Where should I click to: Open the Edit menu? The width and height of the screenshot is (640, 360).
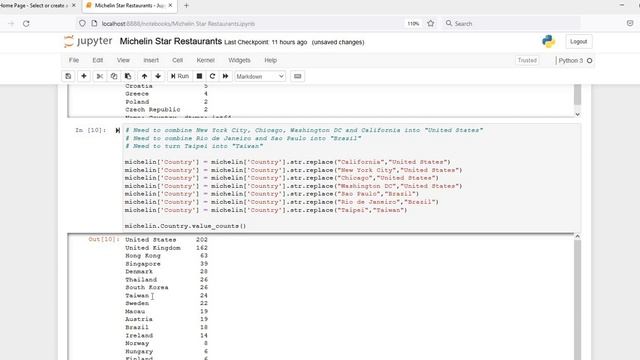(98, 60)
